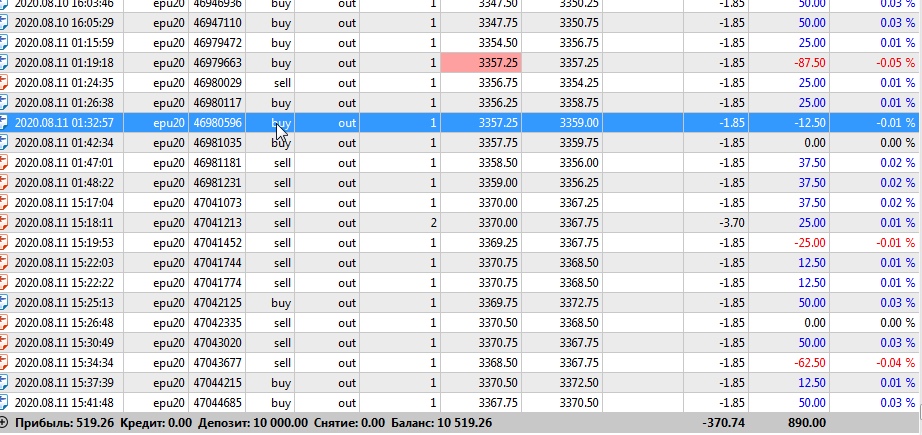Click the -0.05 % change value
Screen dimensions: 922x435
(896, 63)
